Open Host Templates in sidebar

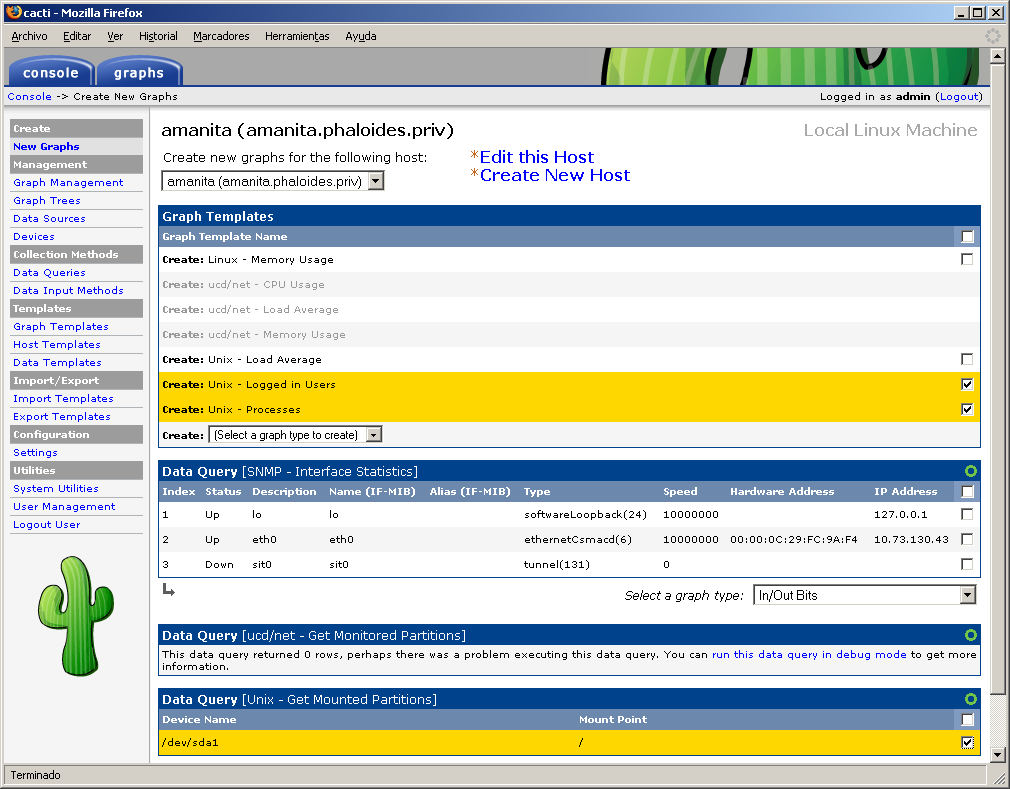[57, 345]
